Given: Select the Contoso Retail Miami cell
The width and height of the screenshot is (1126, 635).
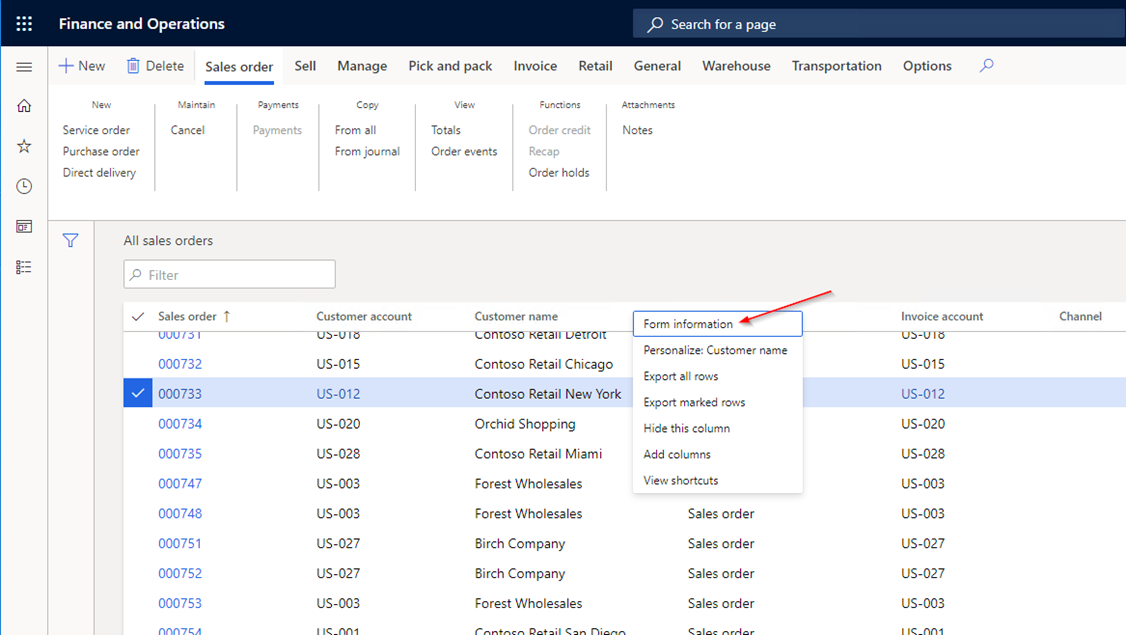Looking at the screenshot, I should 538,453.
